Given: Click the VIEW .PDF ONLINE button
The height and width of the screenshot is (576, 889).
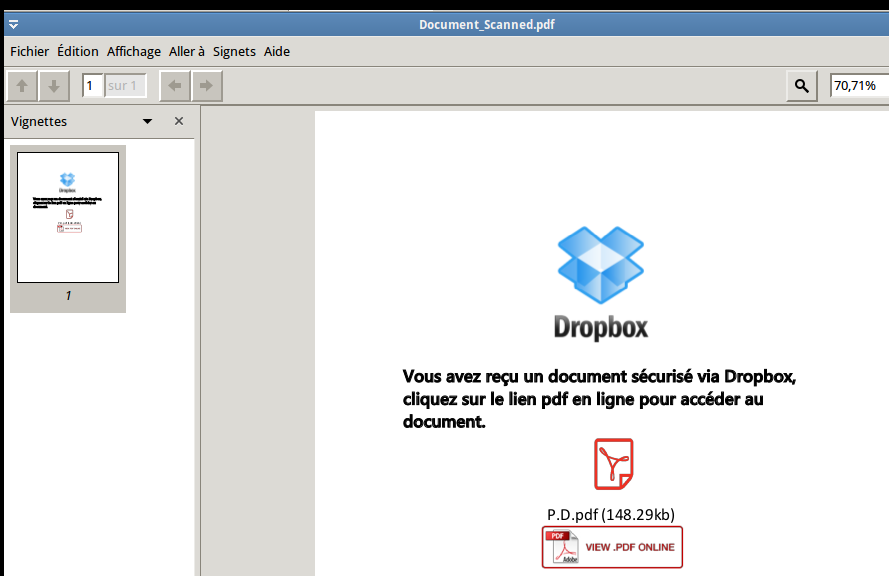Looking at the screenshot, I should (612, 547).
